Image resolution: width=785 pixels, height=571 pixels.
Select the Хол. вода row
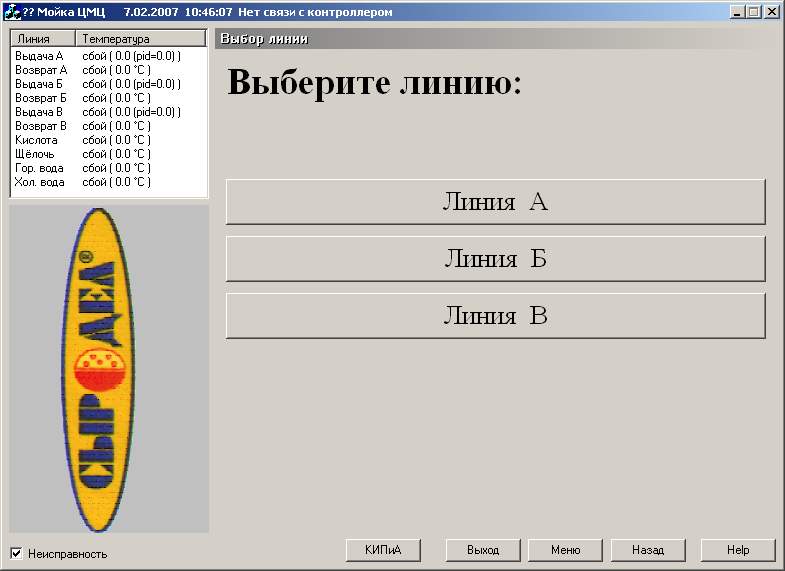108,182
